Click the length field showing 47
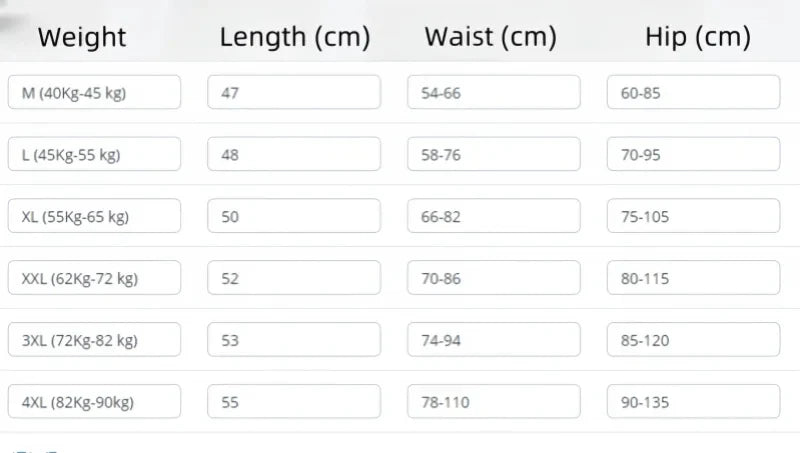Screen dimensions: 800x453 click(x=294, y=93)
